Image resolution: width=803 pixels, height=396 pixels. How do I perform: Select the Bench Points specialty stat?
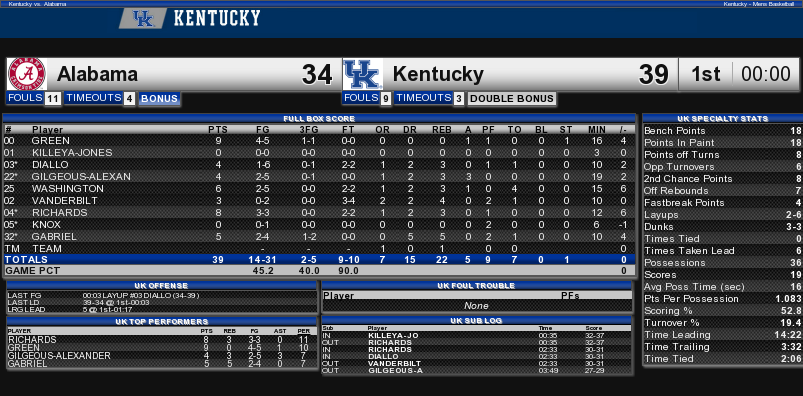tap(722, 131)
